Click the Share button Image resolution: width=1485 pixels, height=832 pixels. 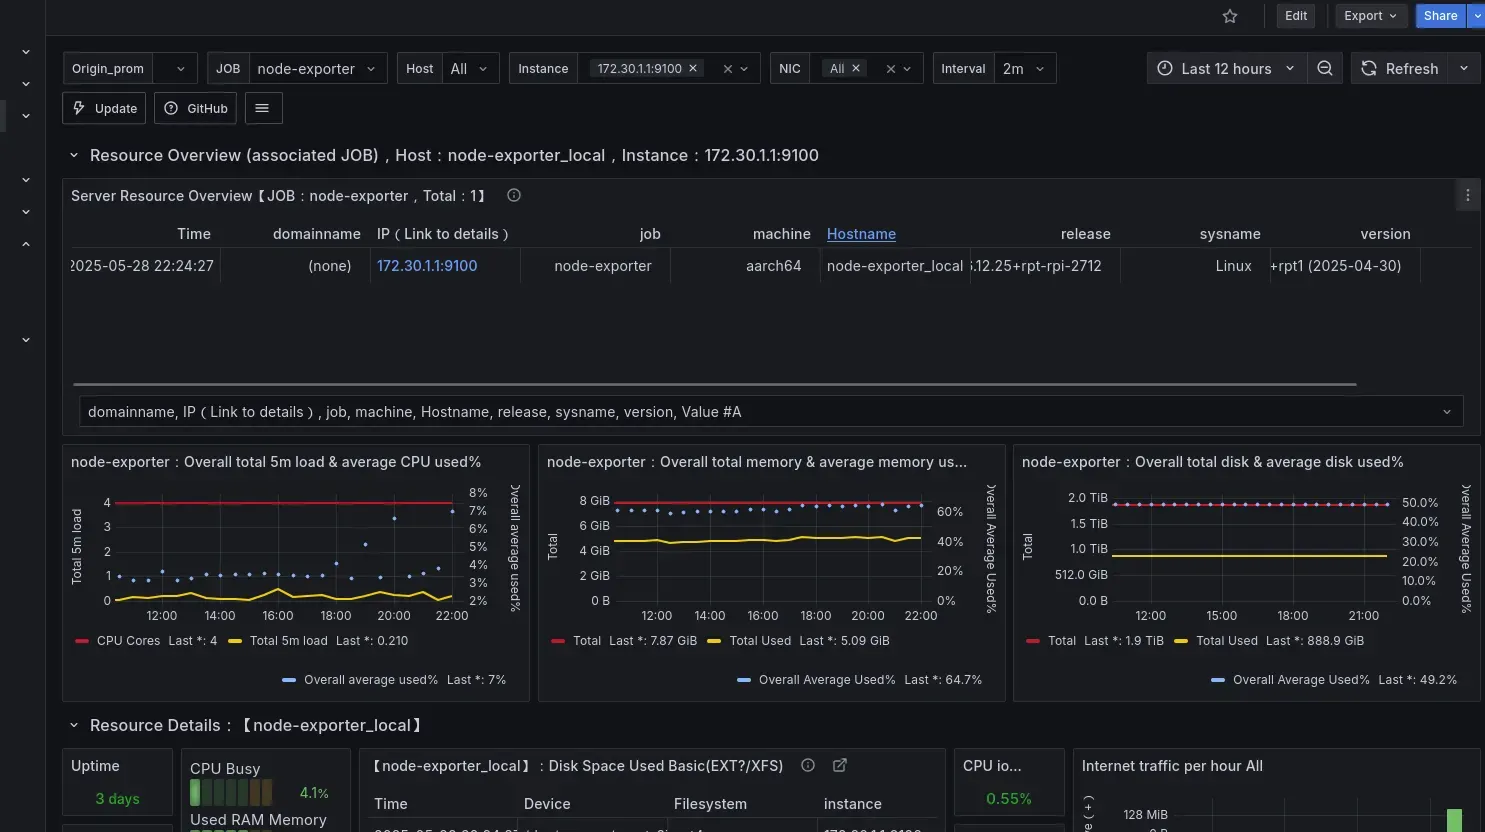[x=1440, y=16]
